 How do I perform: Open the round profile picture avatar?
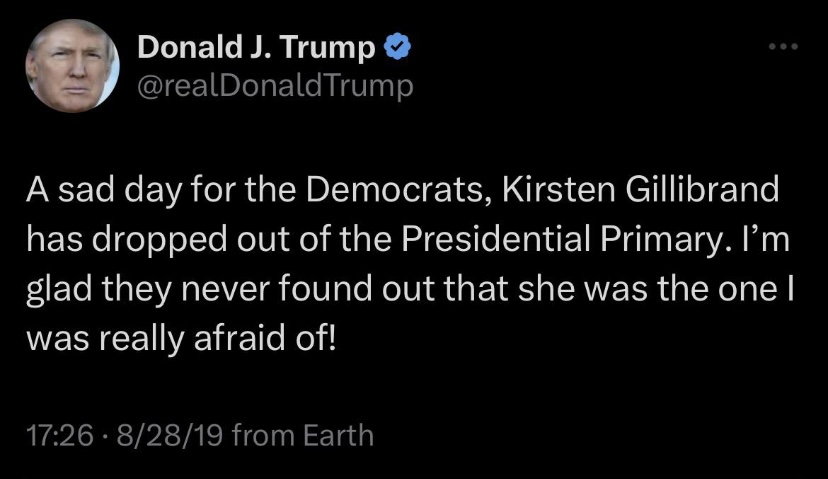click(72, 66)
